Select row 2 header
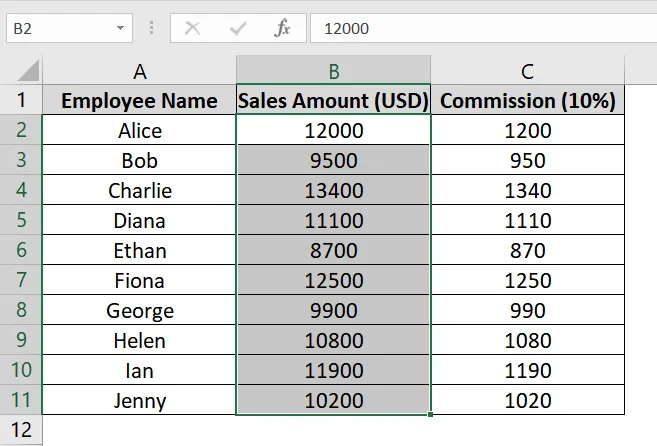657x446 pixels. click(x=21, y=130)
